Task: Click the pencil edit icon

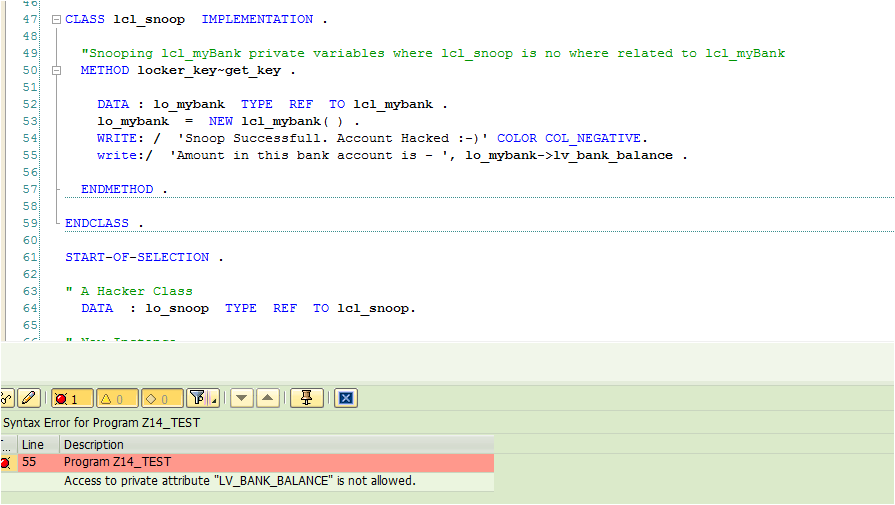Action: (30, 398)
